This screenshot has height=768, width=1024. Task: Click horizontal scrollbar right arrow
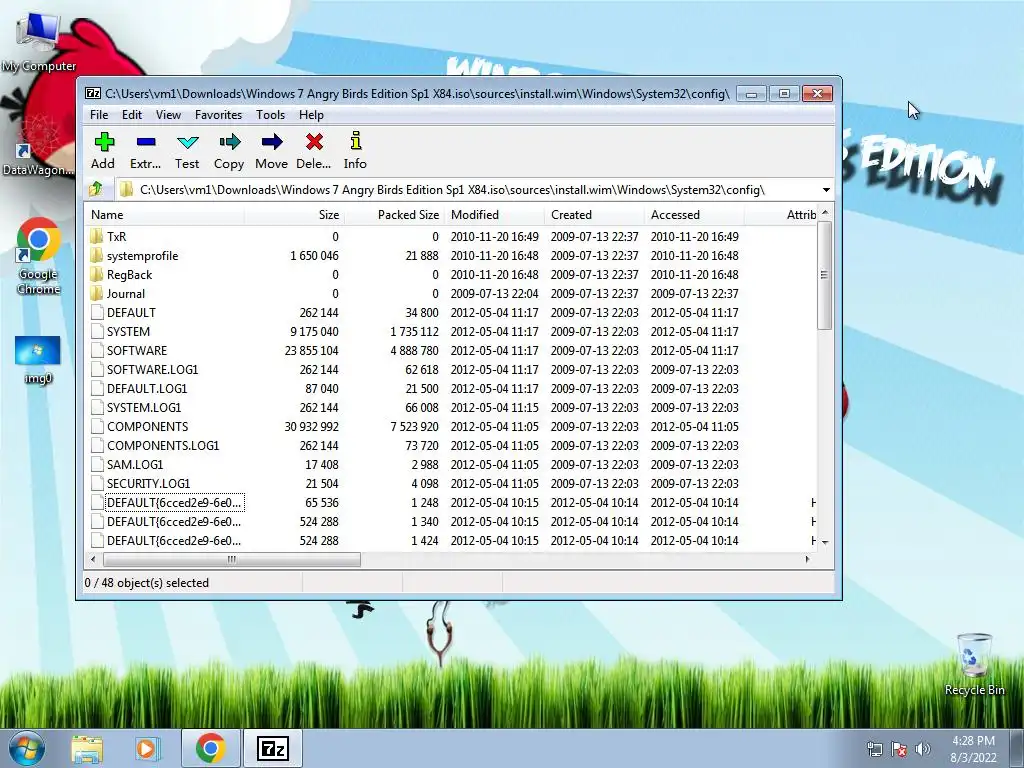pos(808,559)
